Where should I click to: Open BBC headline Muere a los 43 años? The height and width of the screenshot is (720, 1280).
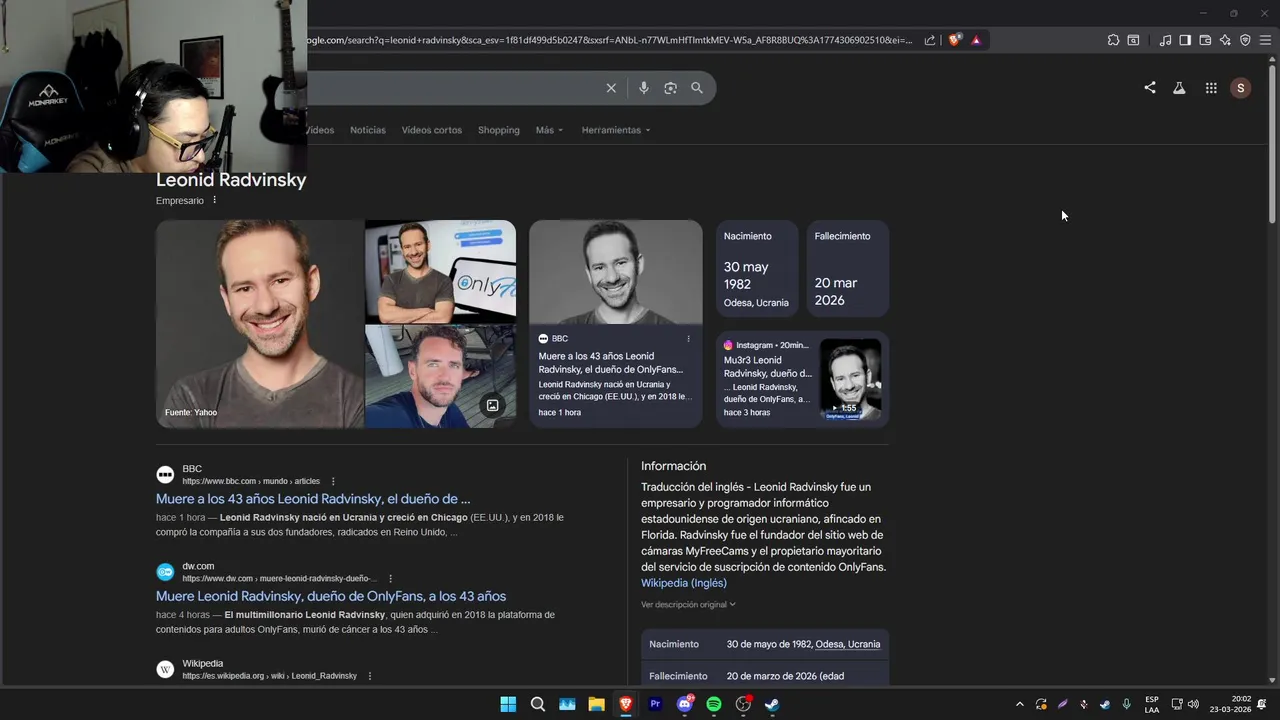point(313,498)
